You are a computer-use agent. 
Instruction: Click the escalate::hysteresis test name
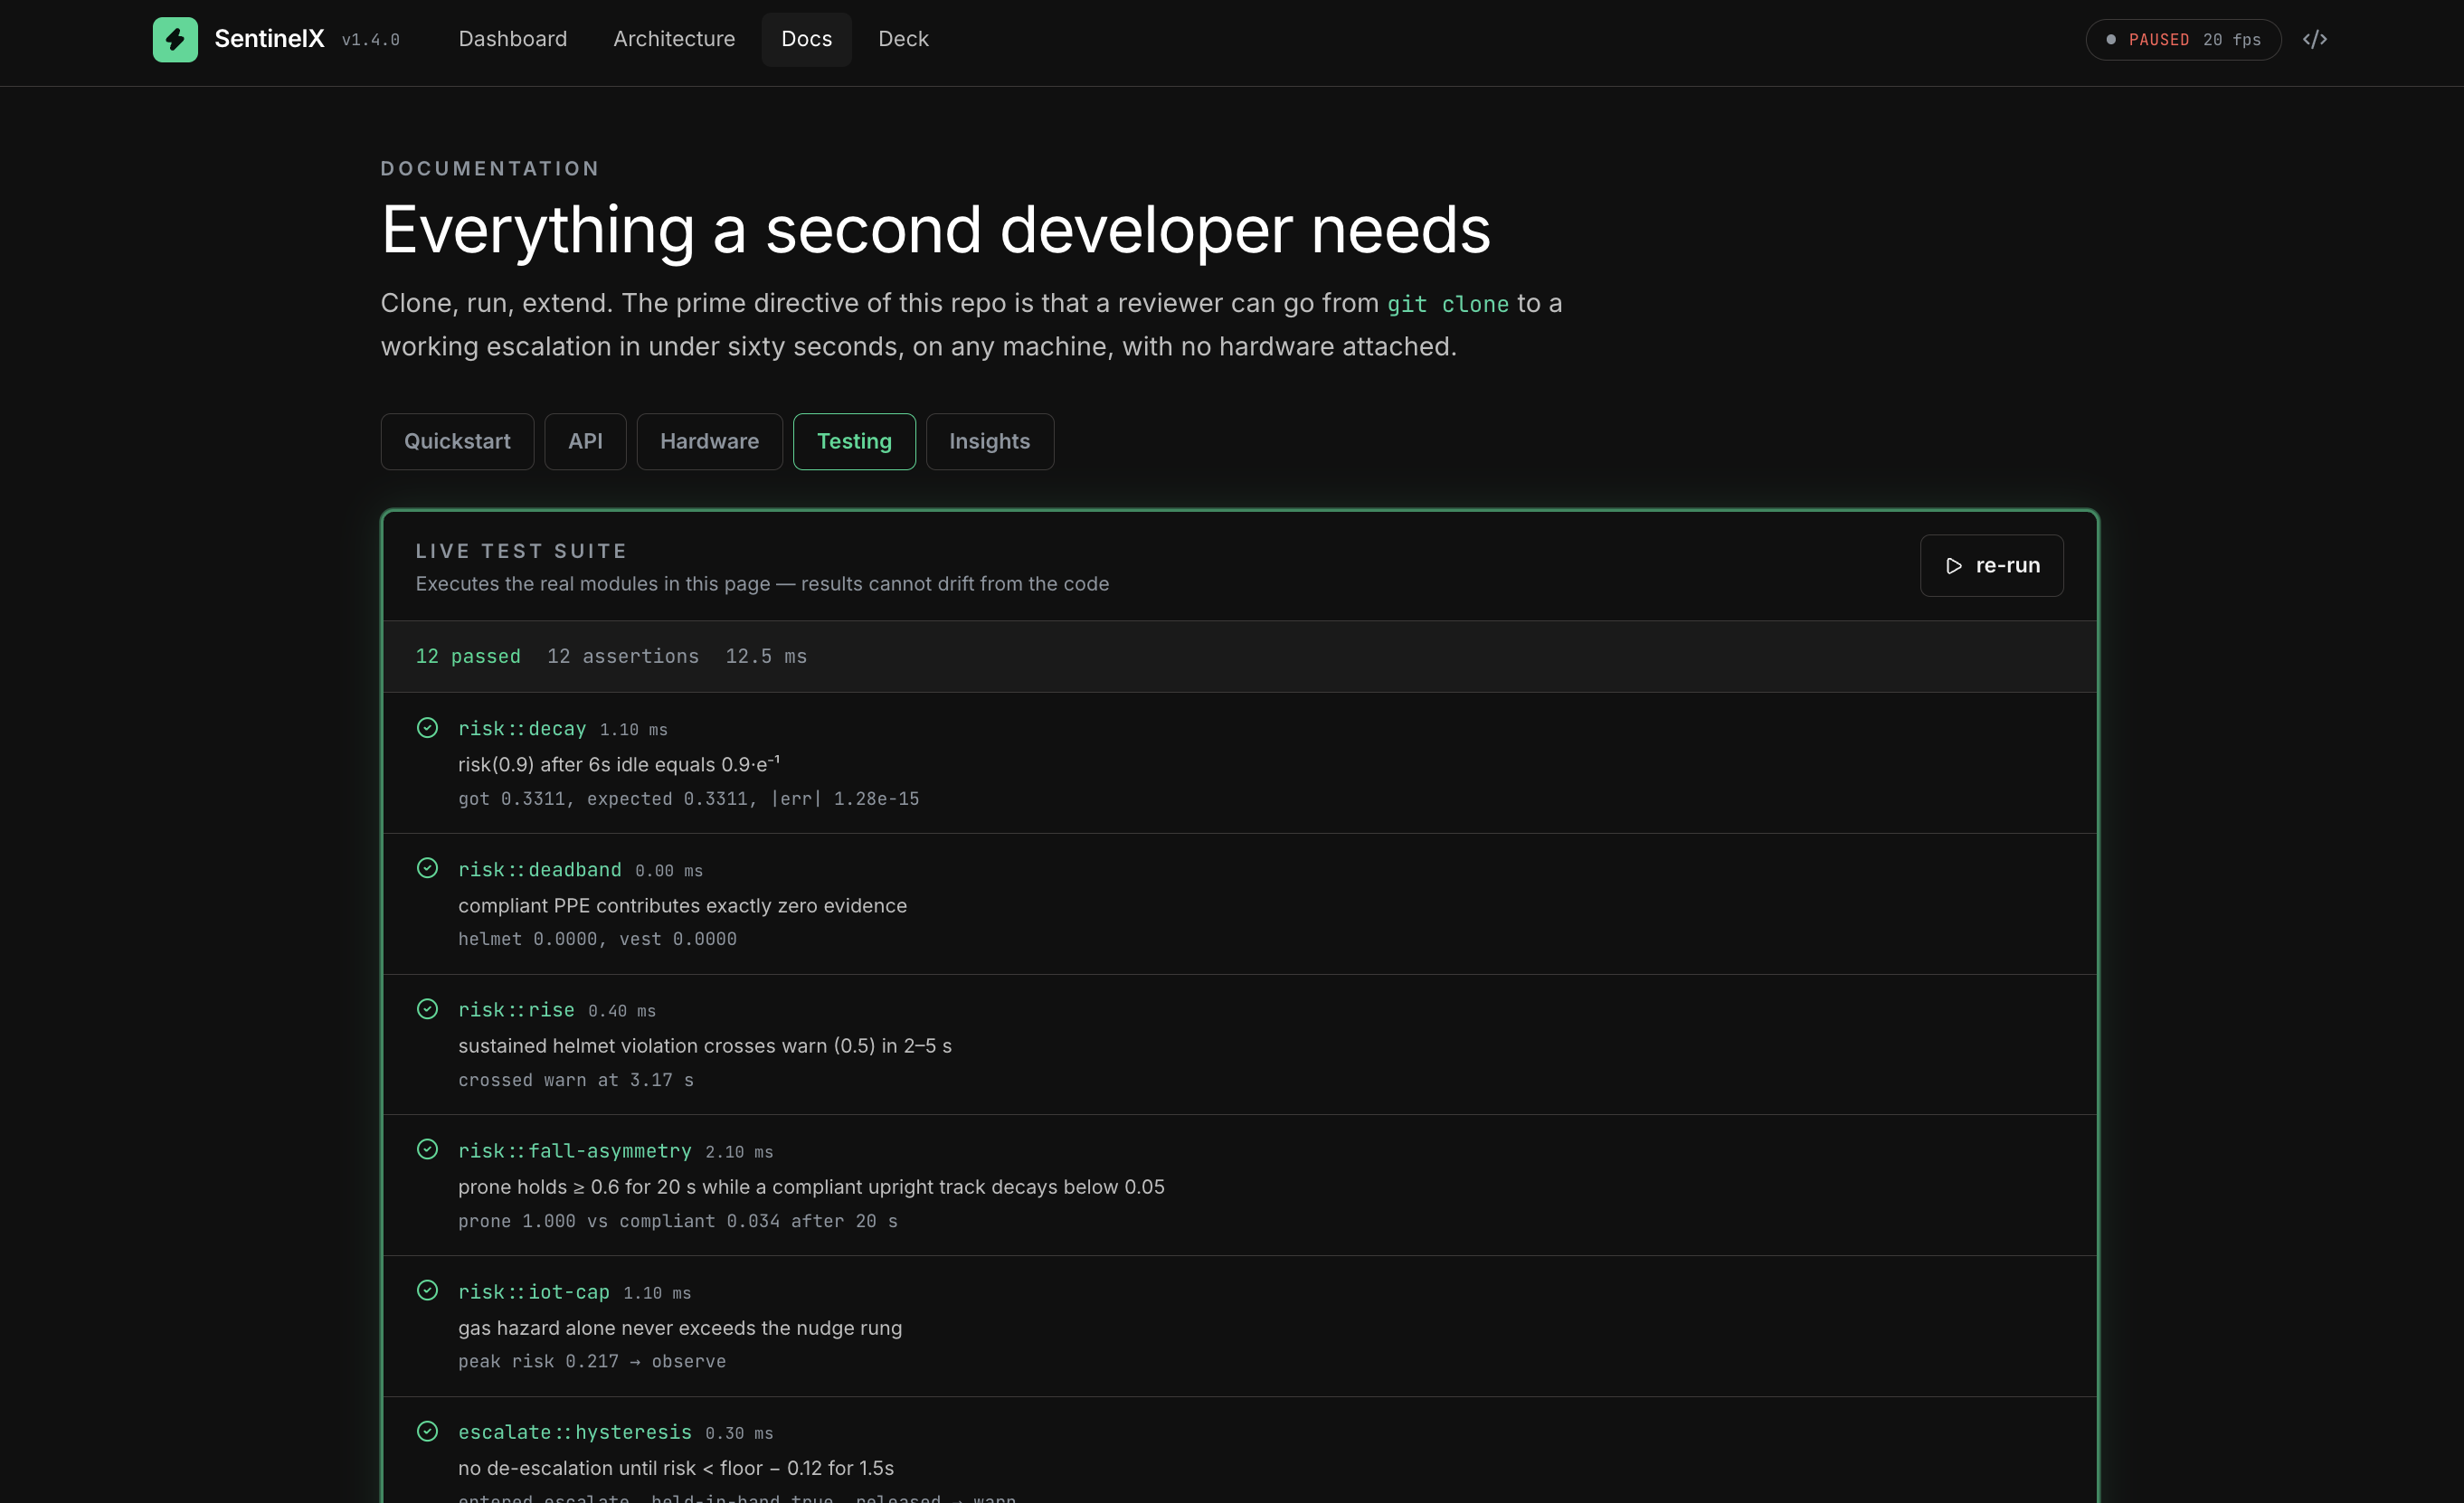tap(574, 1432)
